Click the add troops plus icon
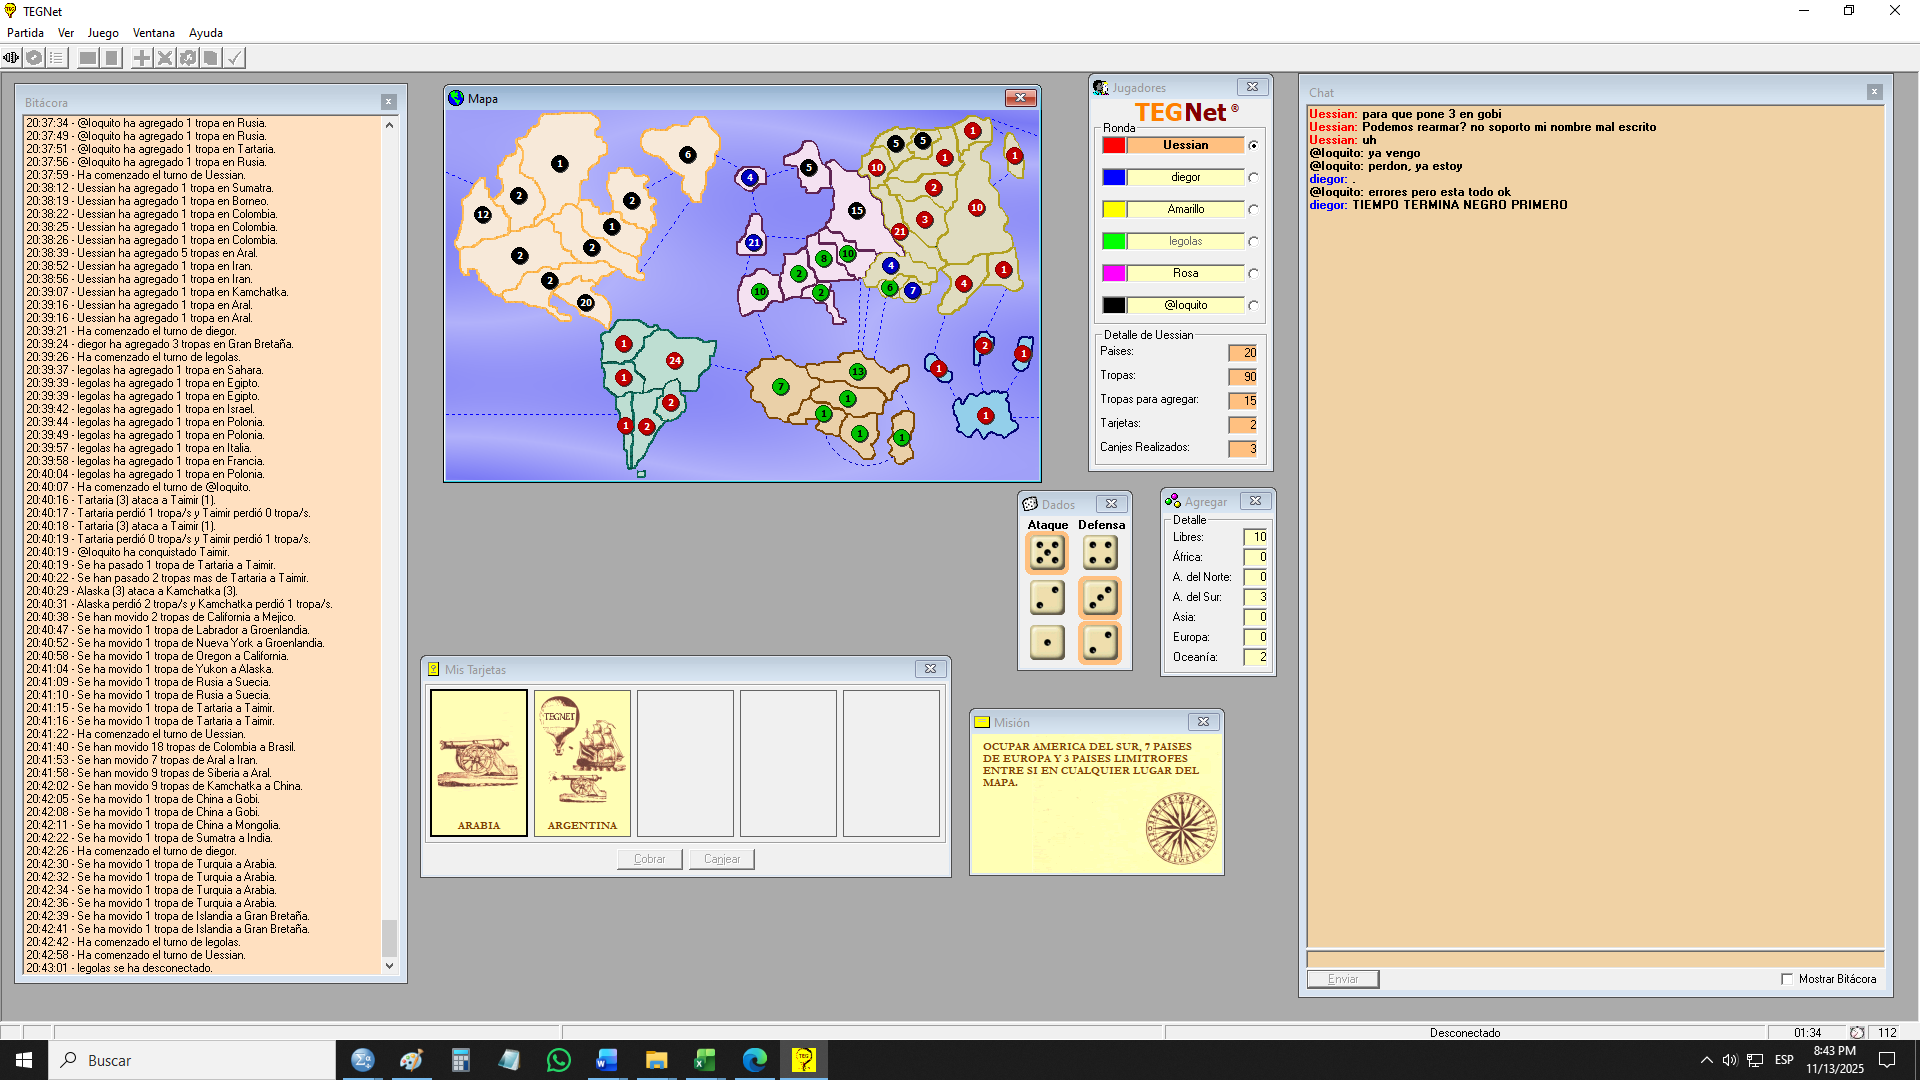1920x1080 pixels. [142, 58]
